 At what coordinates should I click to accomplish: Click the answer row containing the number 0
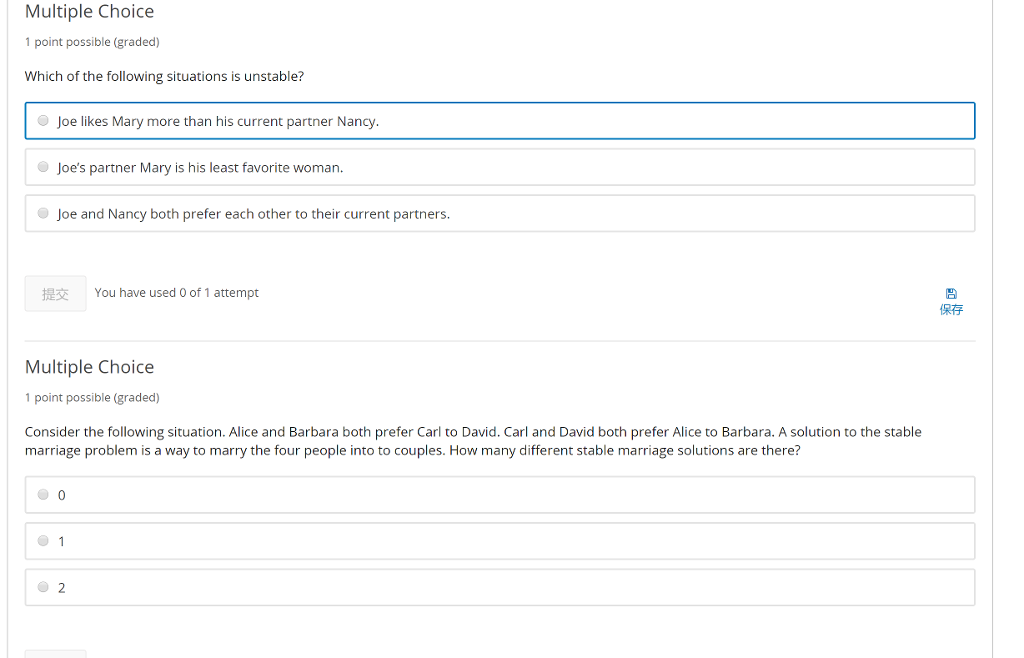tap(500, 494)
